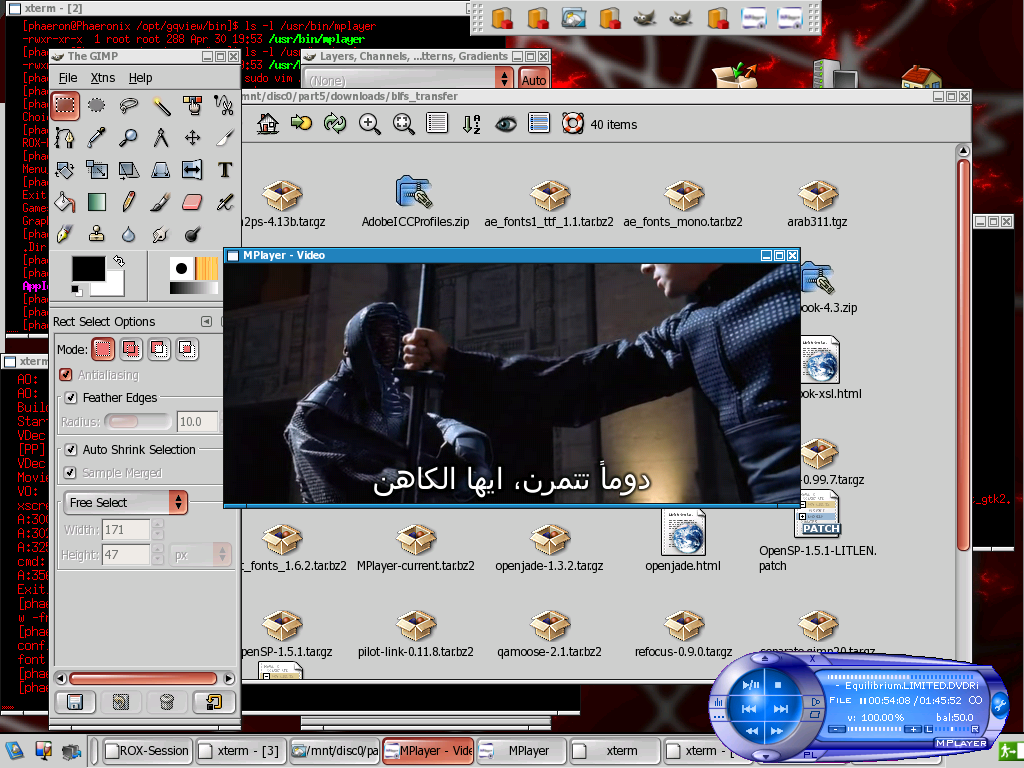The height and width of the screenshot is (768, 1024).
Task: Click the A-Z sort icon in file manager
Action: [469, 123]
